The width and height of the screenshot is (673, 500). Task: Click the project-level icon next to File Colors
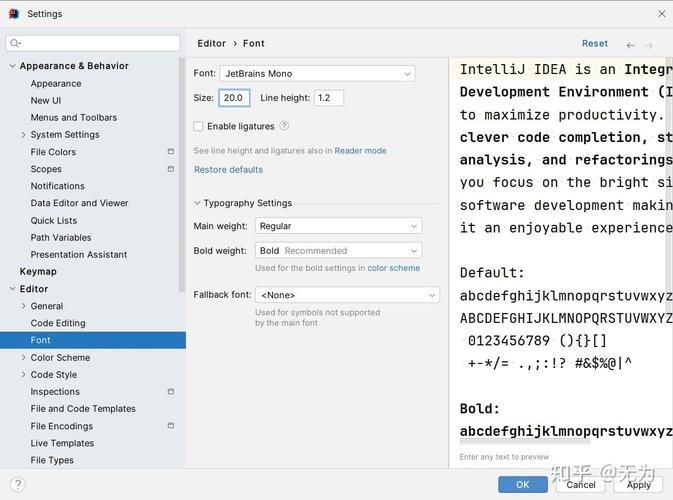click(x=170, y=152)
